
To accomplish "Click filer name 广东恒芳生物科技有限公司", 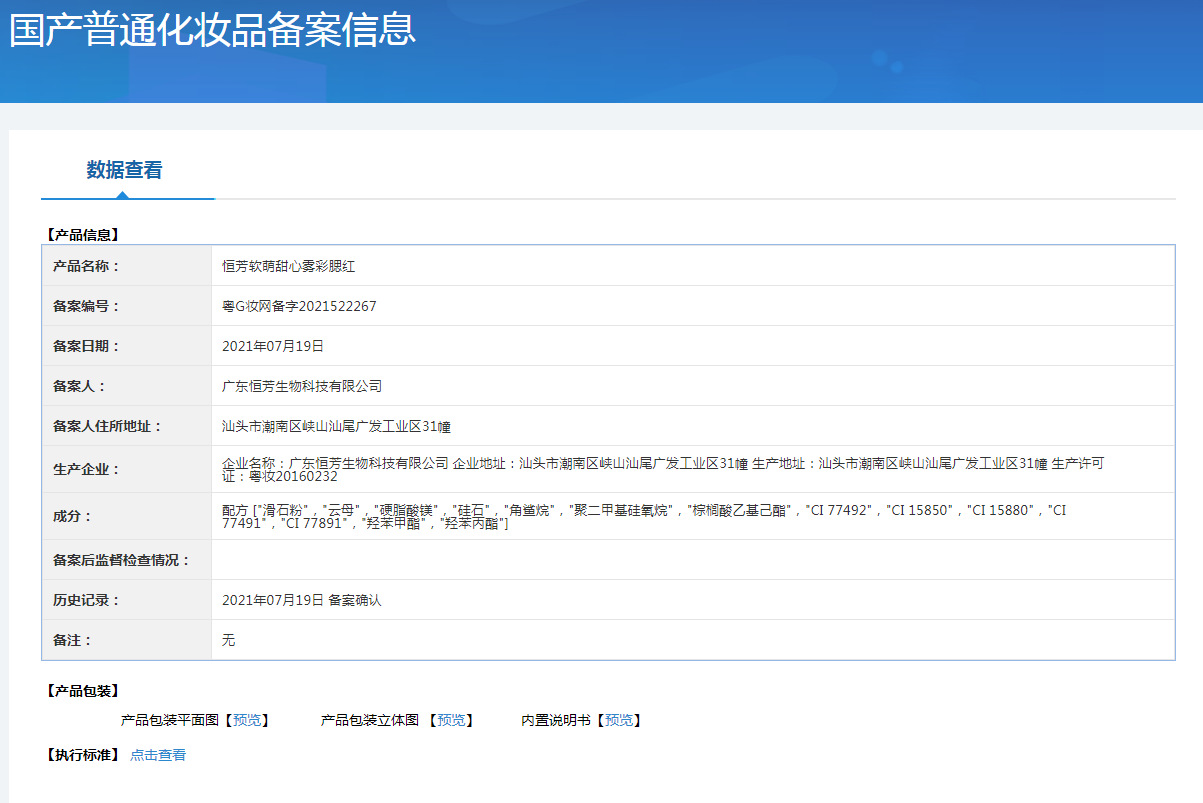I will [302, 386].
